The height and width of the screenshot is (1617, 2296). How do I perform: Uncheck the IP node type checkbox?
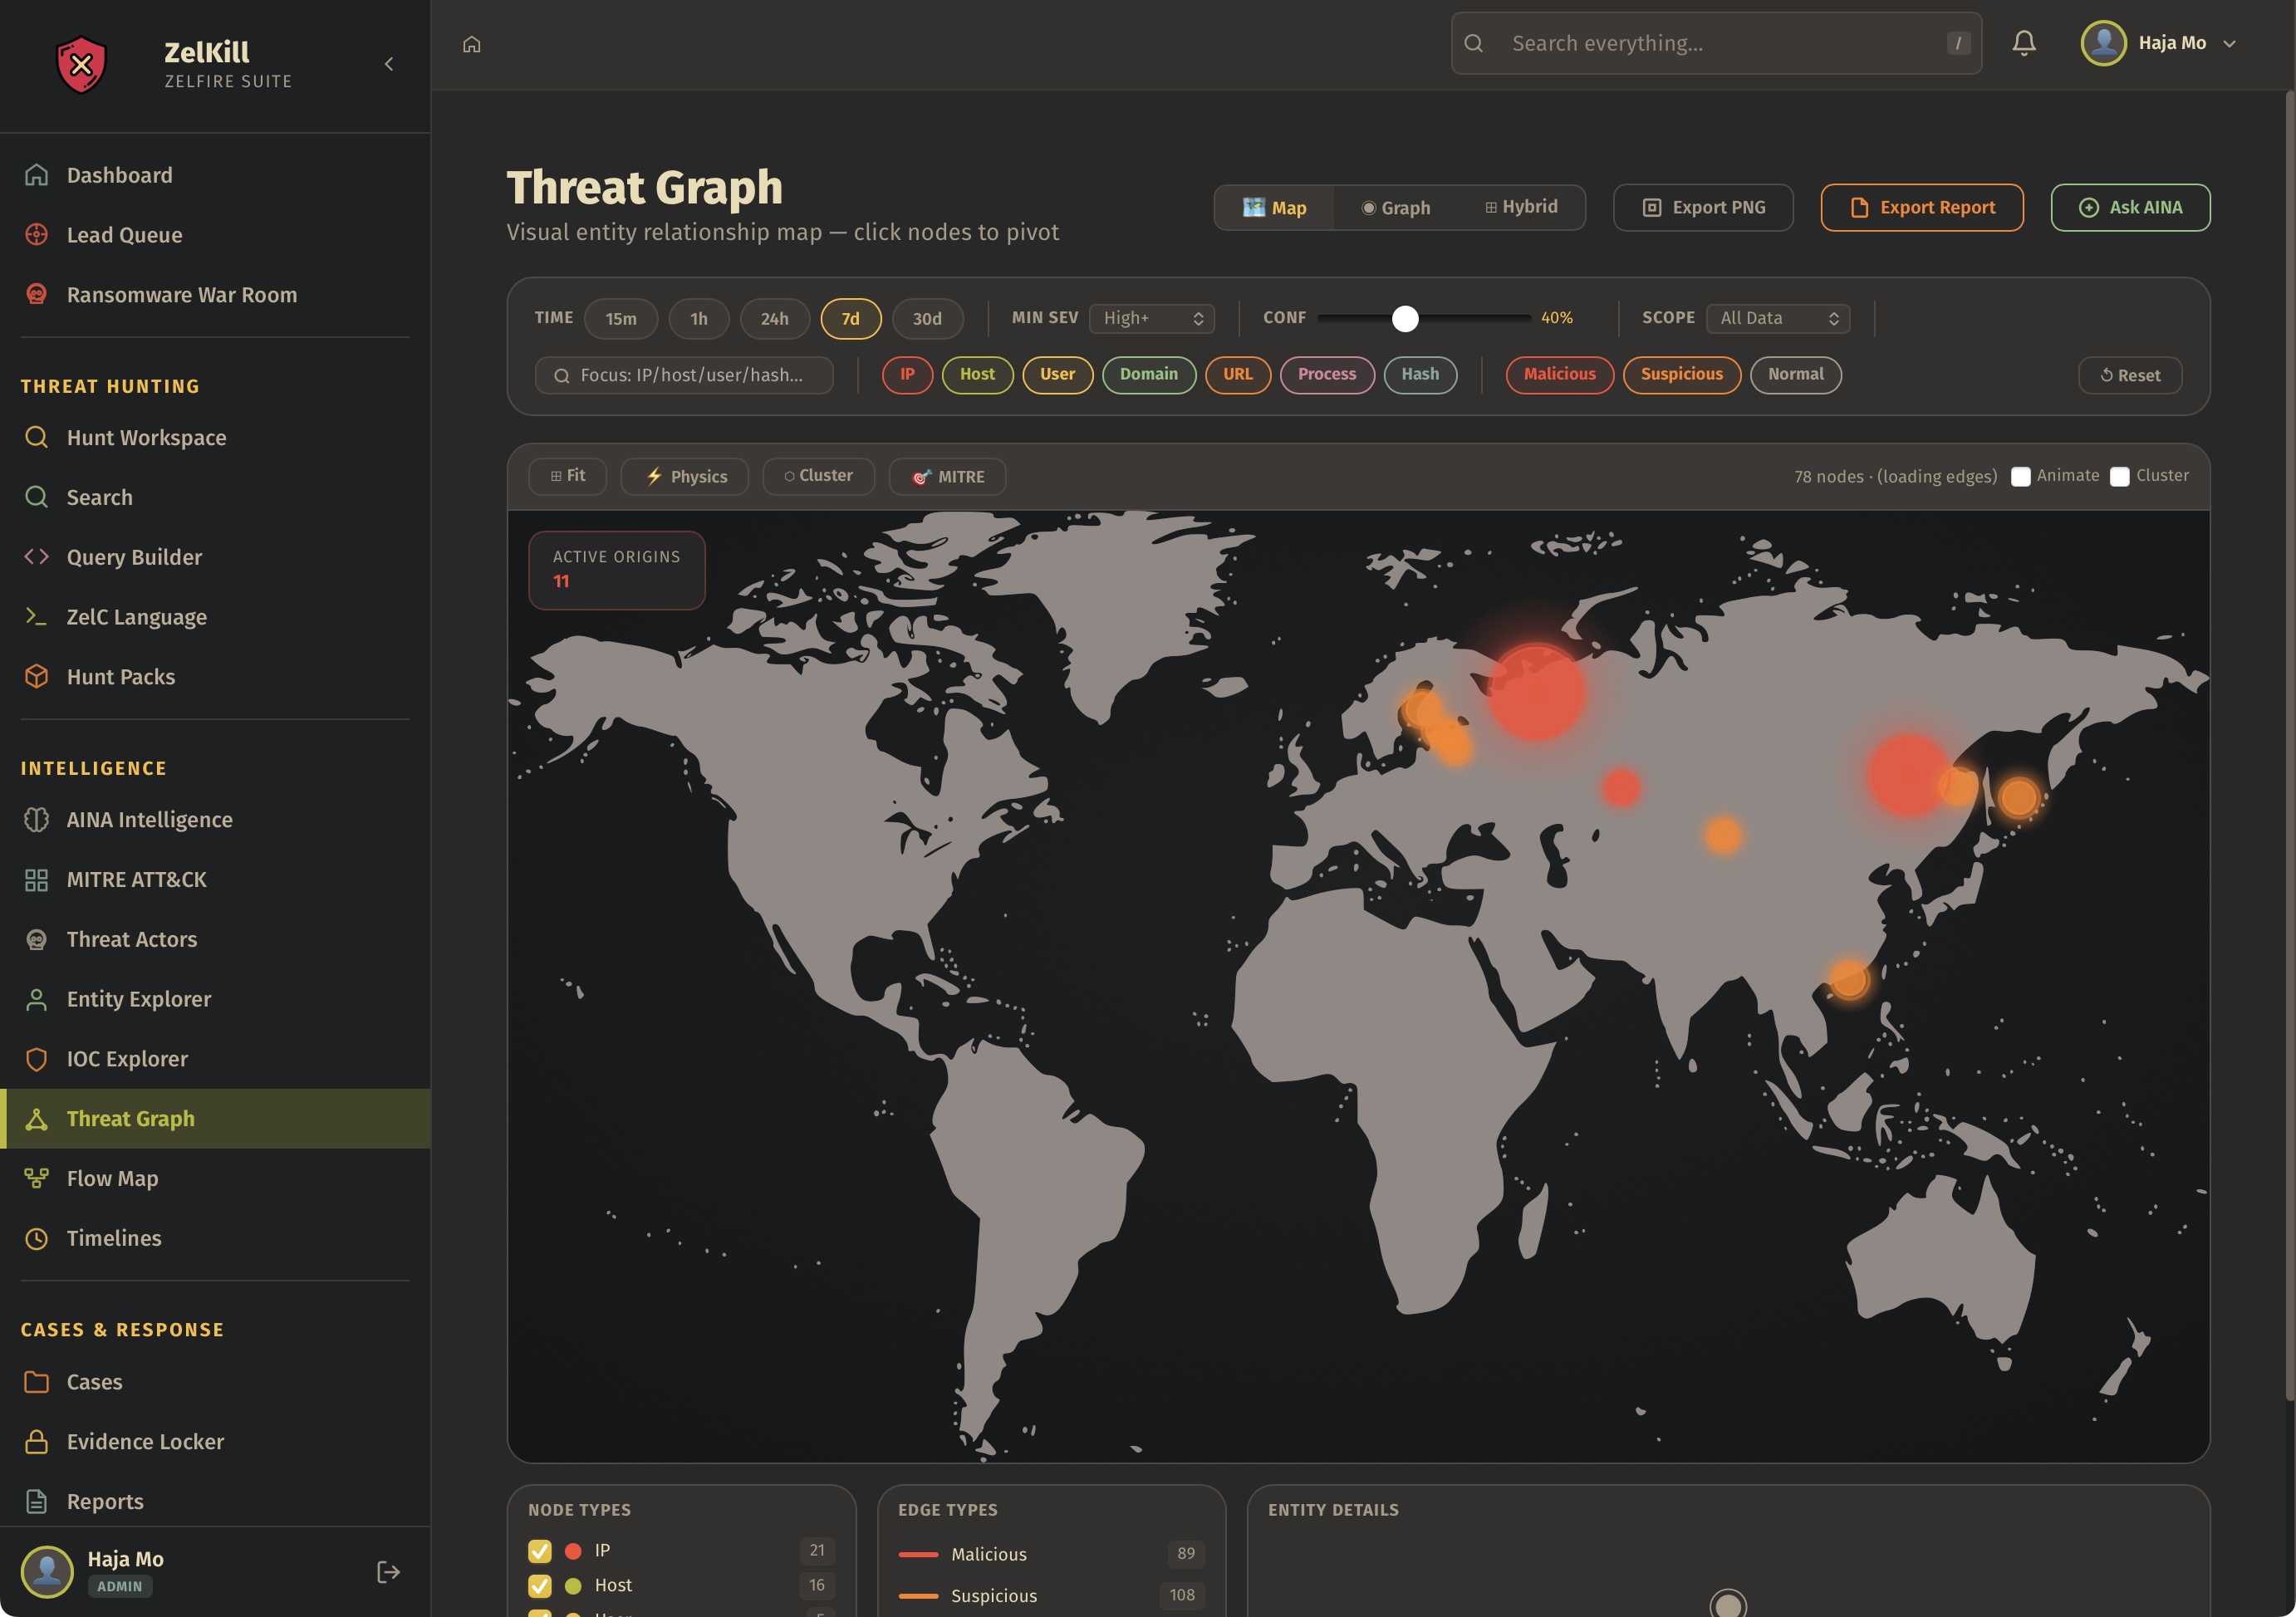tap(540, 1550)
